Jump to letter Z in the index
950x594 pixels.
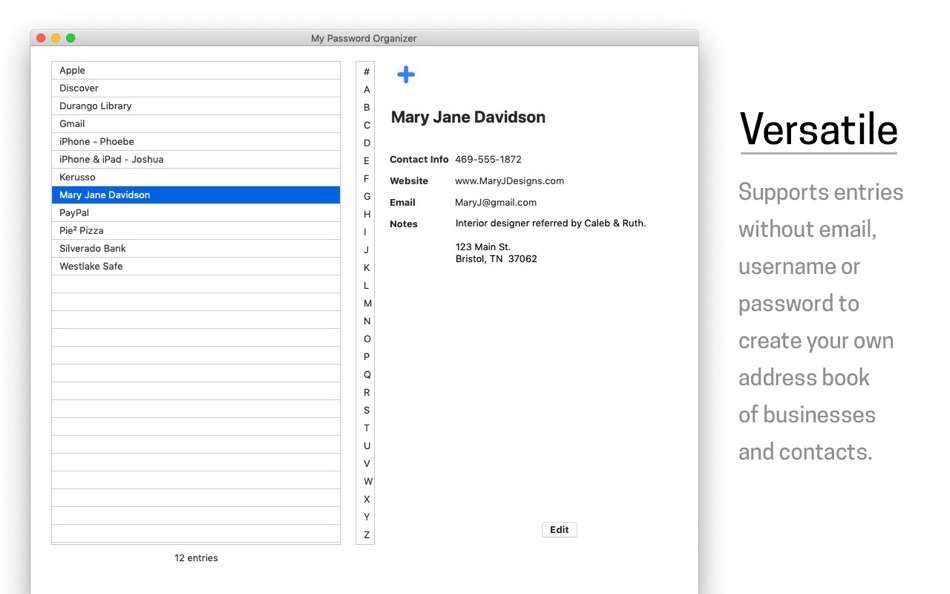[x=365, y=535]
